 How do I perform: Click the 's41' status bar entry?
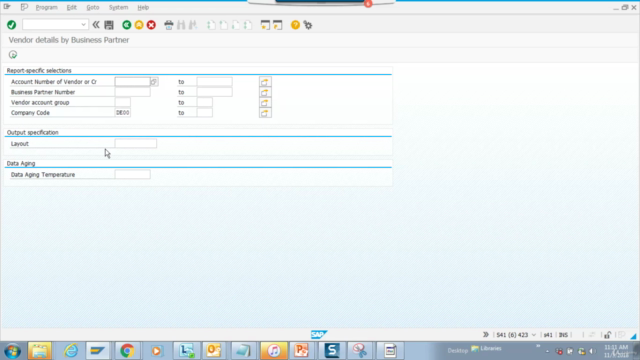click(x=548, y=335)
